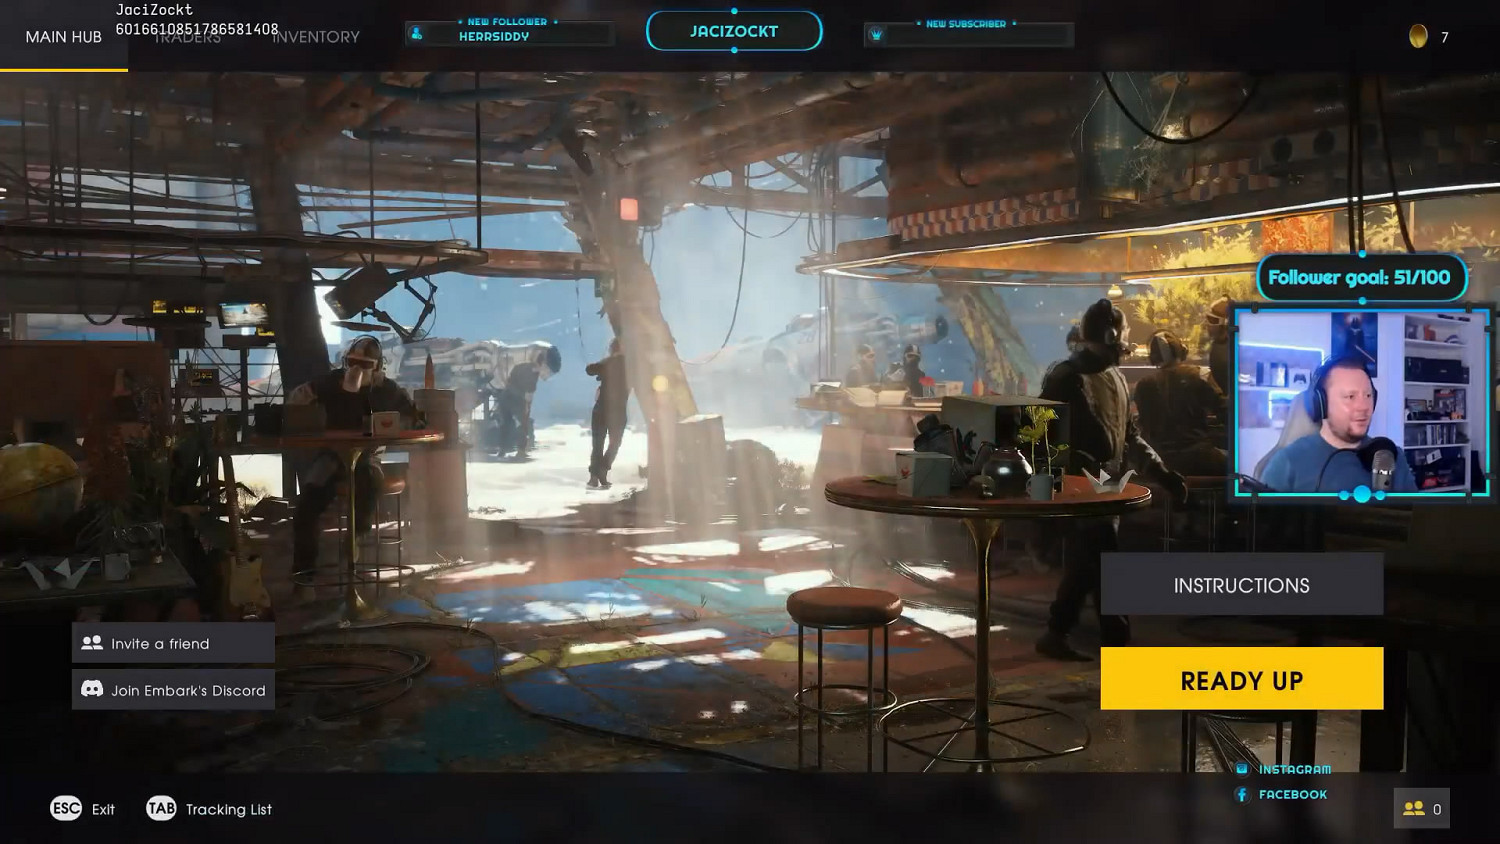Click the Facebook logo icon
Image resolution: width=1500 pixels, height=844 pixels.
tap(1242, 794)
